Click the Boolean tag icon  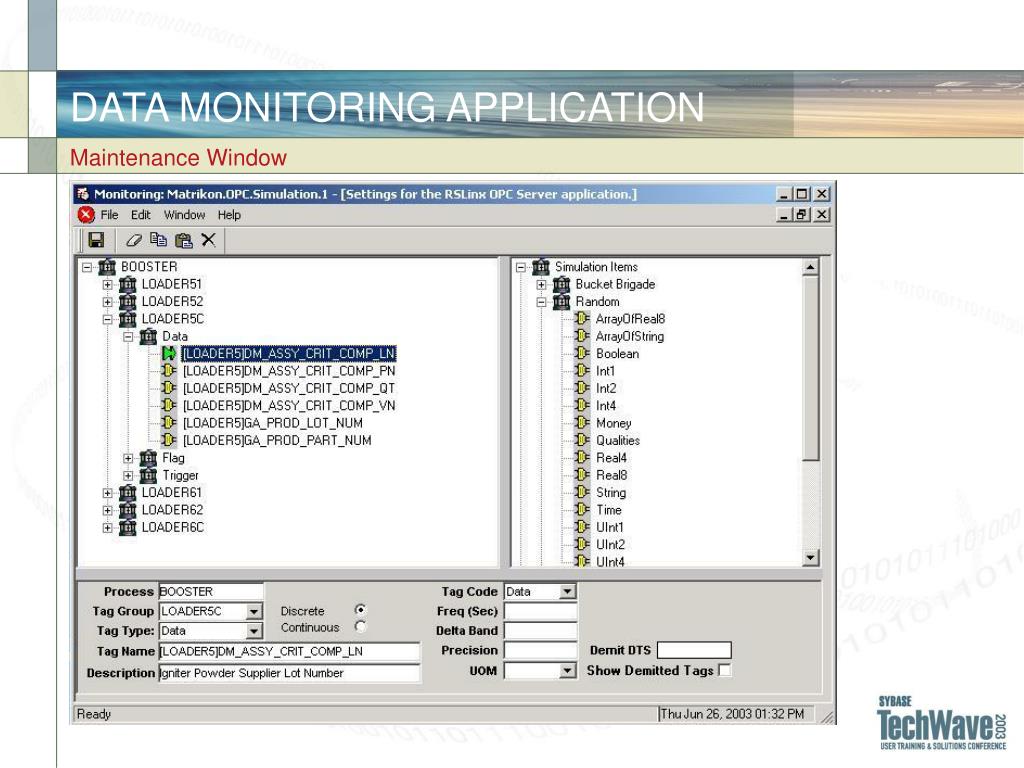click(x=582, y=353)
